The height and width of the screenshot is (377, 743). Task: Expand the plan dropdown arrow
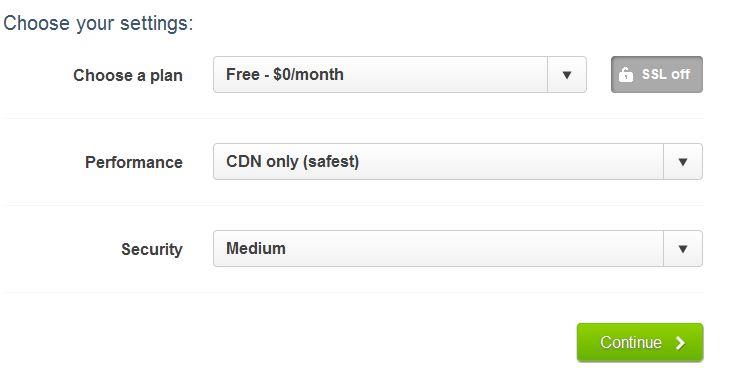click(x=567, y=75)
